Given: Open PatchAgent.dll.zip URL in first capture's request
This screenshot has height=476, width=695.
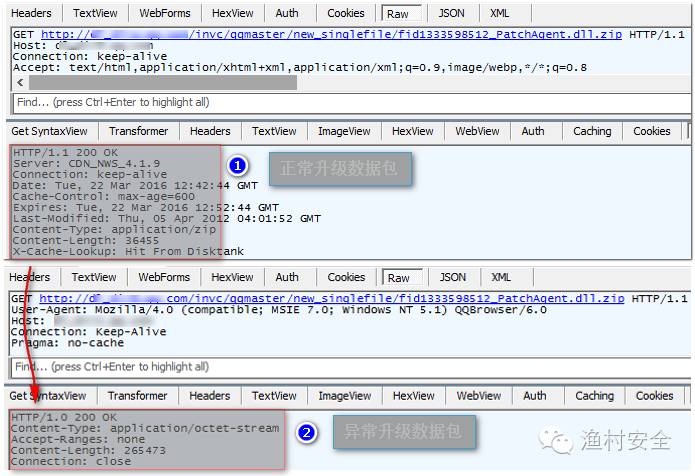Looking at the screenshot, I should click(x=332, y=34).
